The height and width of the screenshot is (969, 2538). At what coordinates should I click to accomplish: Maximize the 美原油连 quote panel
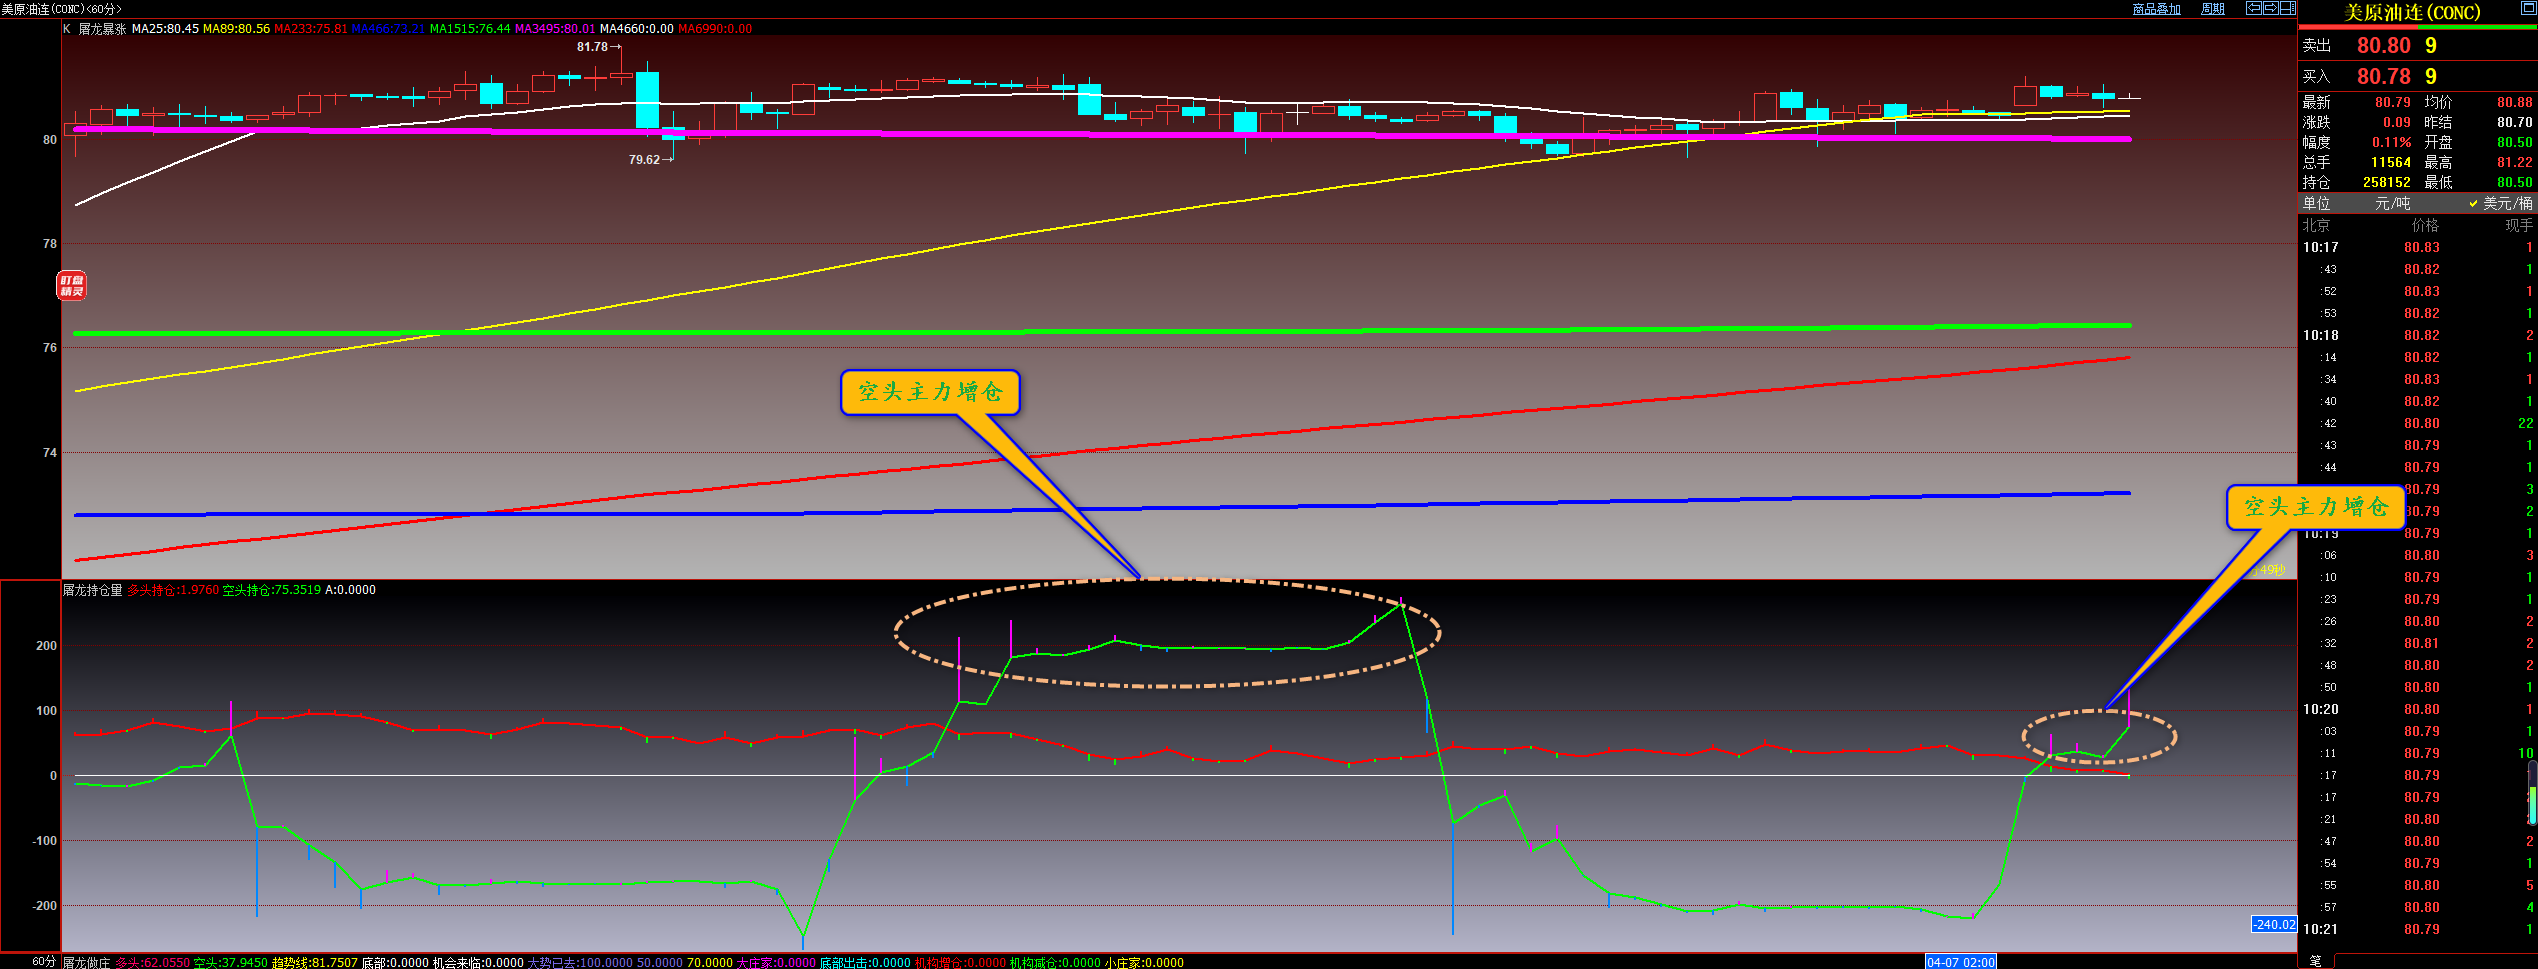coord(2528,8)
